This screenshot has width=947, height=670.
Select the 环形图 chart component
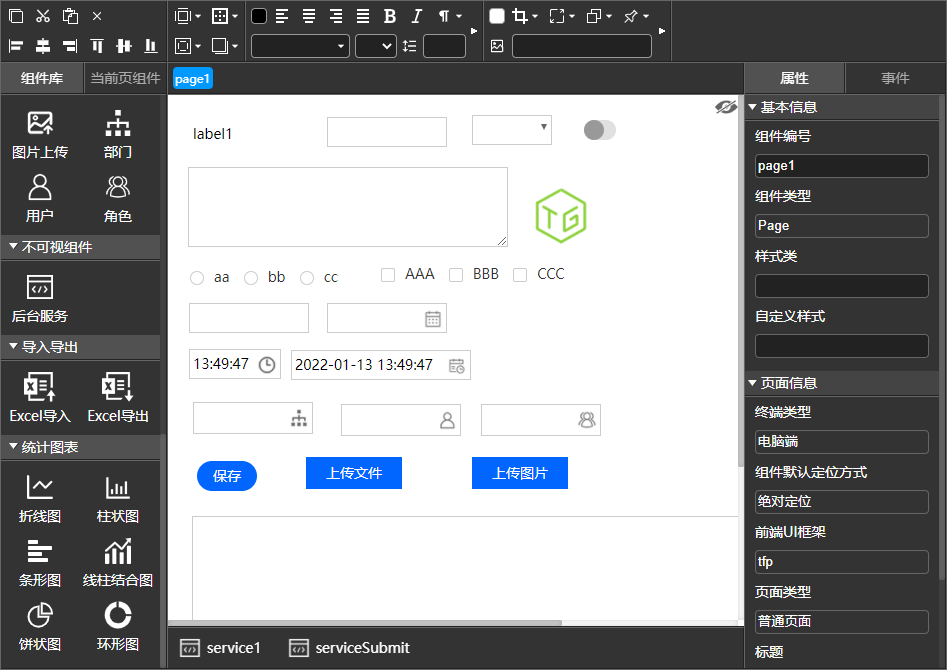tap(118, 627)
